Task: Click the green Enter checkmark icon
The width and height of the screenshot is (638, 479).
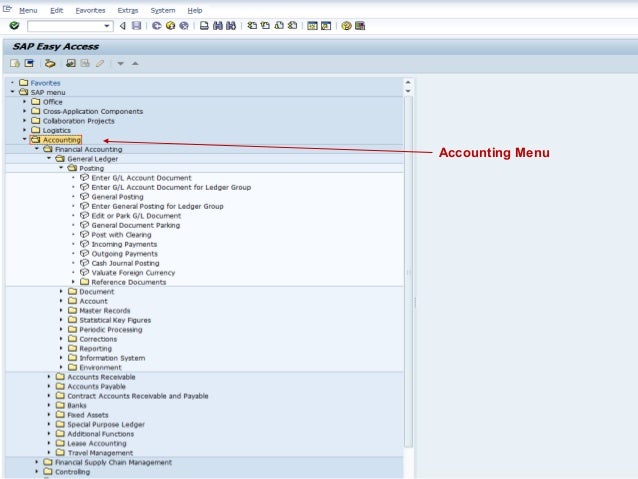Action: pyautogui.click(x=14, y=26)
